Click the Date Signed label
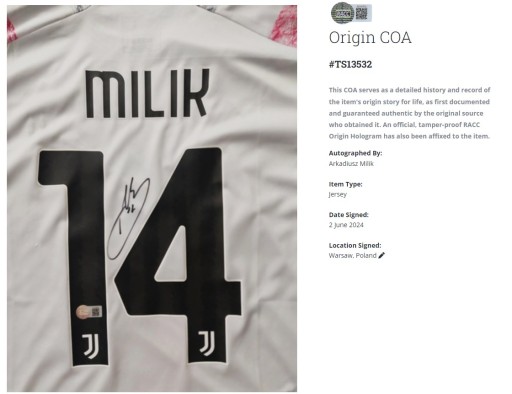 pos(349,215)
